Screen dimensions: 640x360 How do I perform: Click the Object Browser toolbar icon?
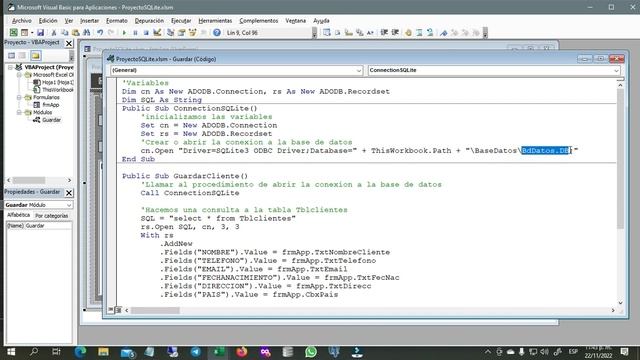[192, 33]
